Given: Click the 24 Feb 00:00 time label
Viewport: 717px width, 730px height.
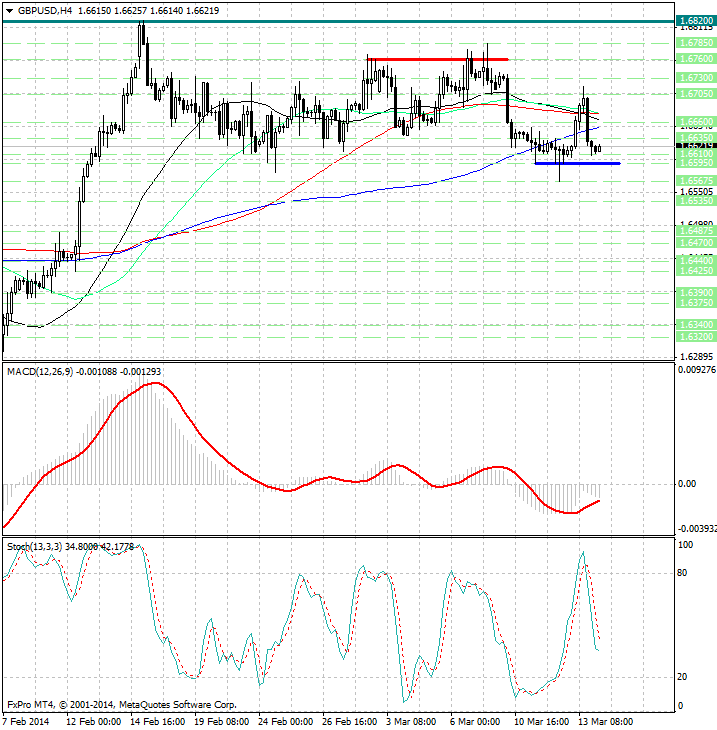Looking at the screenshot, I should [x=285, y=722].
